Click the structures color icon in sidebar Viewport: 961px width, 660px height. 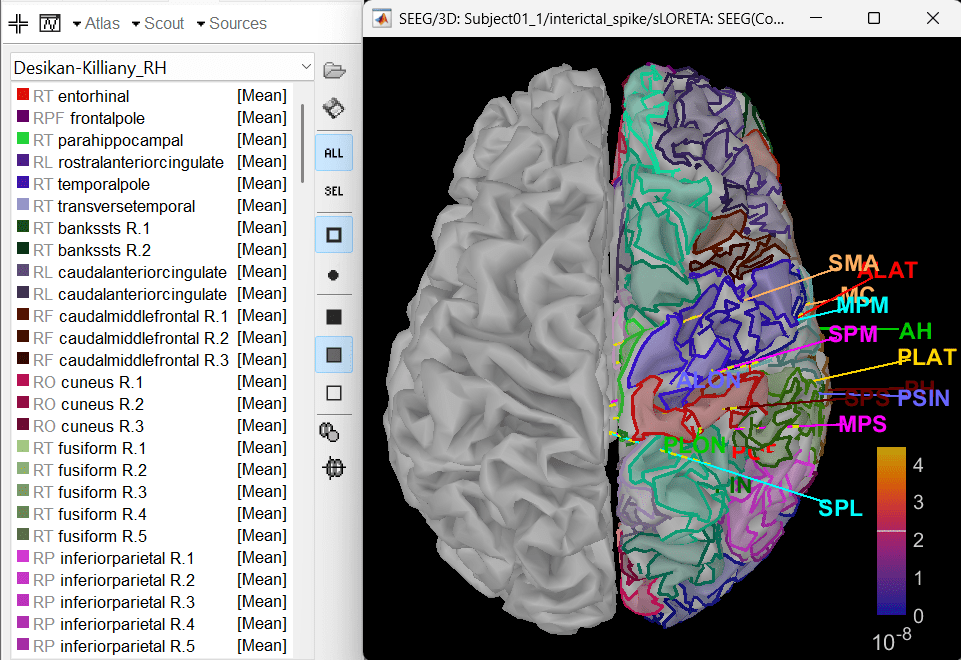(334, 432)
